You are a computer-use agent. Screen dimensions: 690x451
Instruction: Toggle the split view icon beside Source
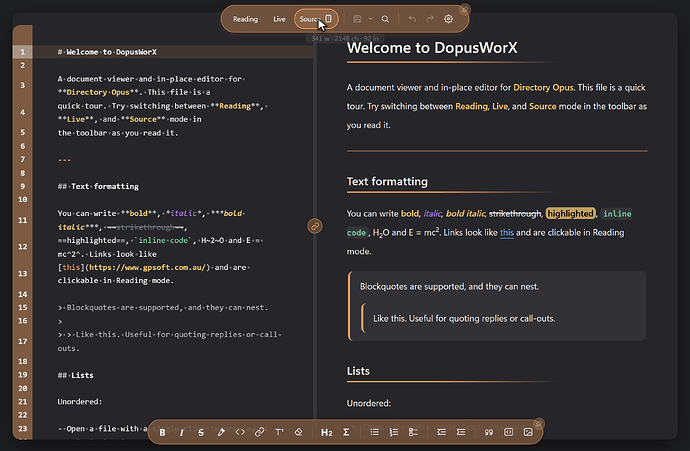click(328, 18)
